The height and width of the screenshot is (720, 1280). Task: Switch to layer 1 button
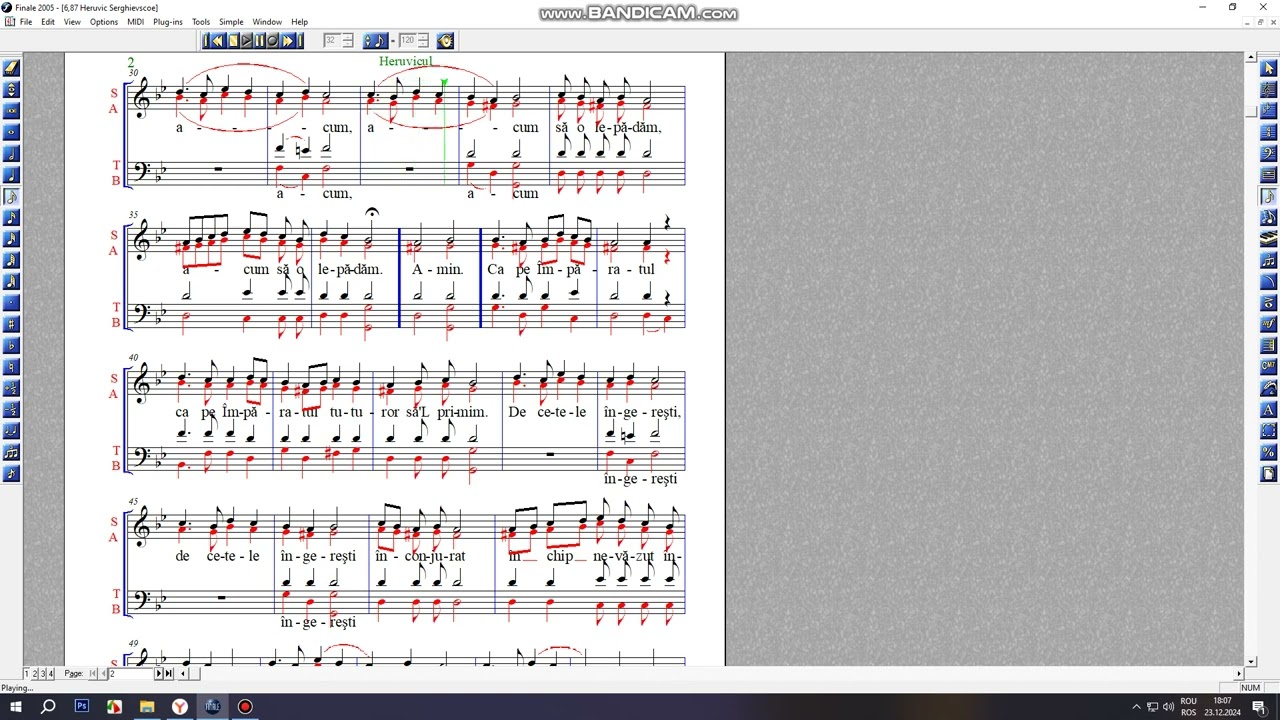(26, 674)
